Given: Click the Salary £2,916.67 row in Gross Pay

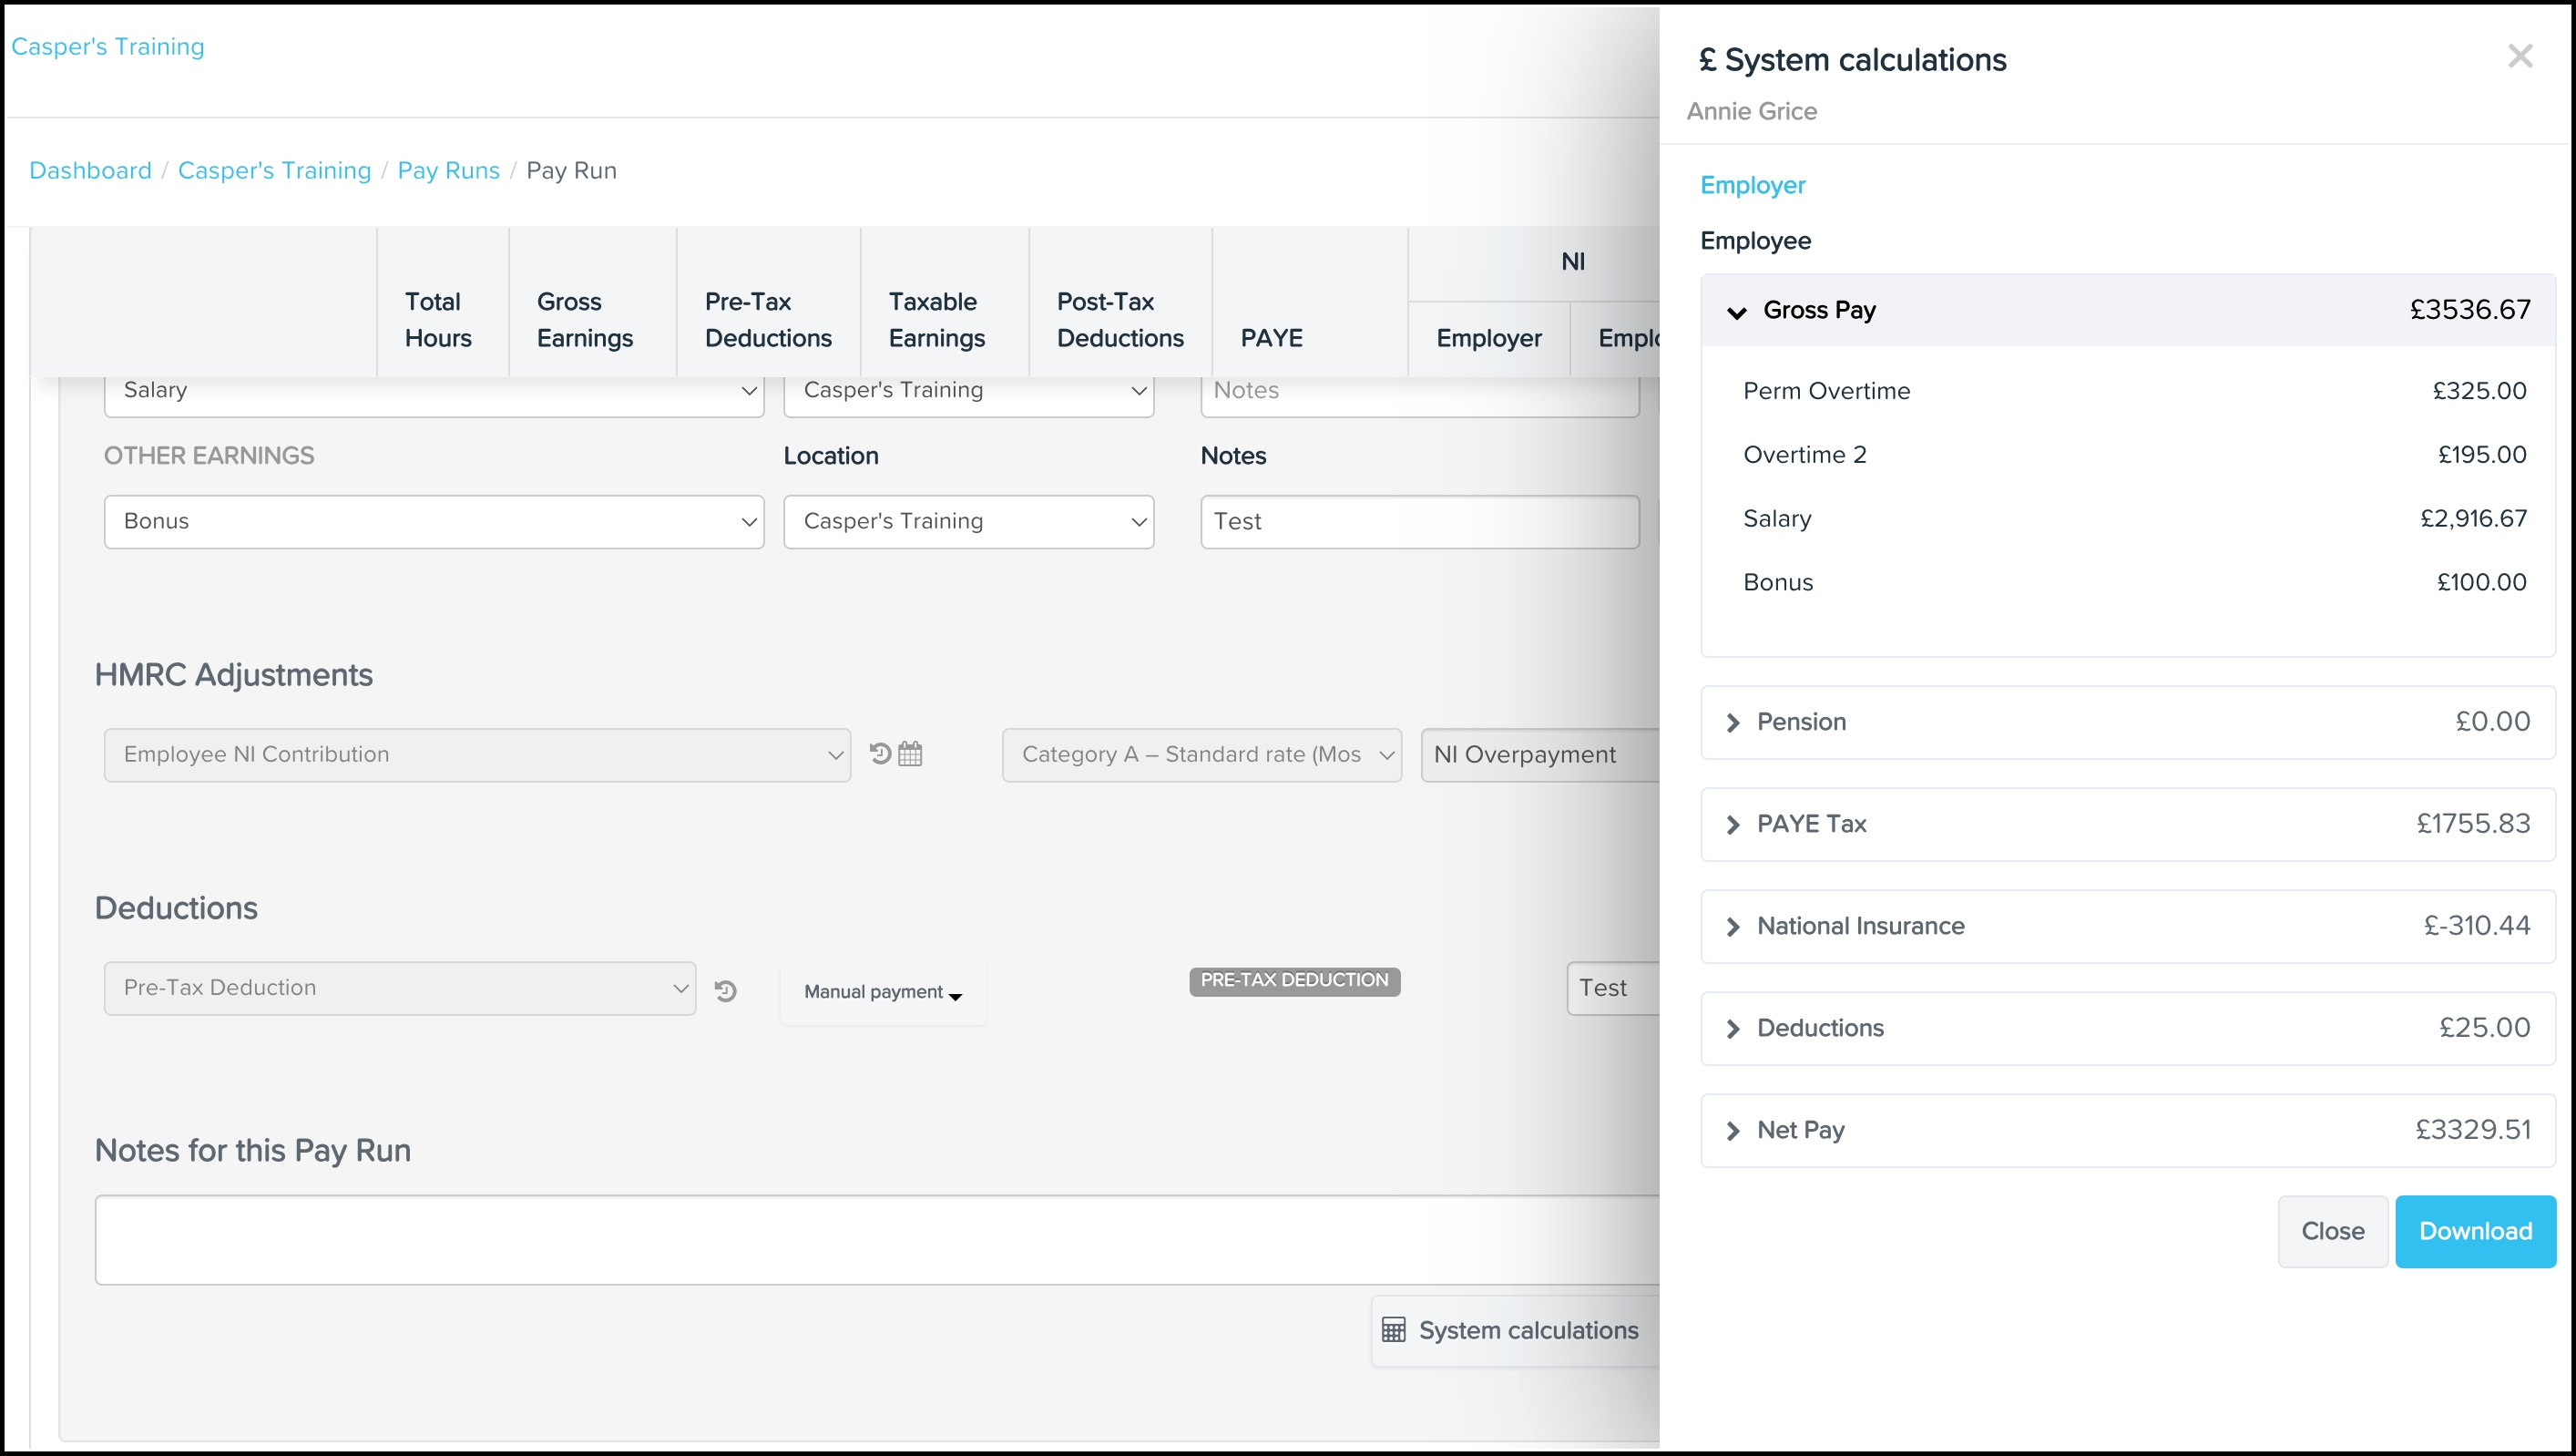Looking at the screenshot, I should pyautogui.click(x=2134, y=519).
